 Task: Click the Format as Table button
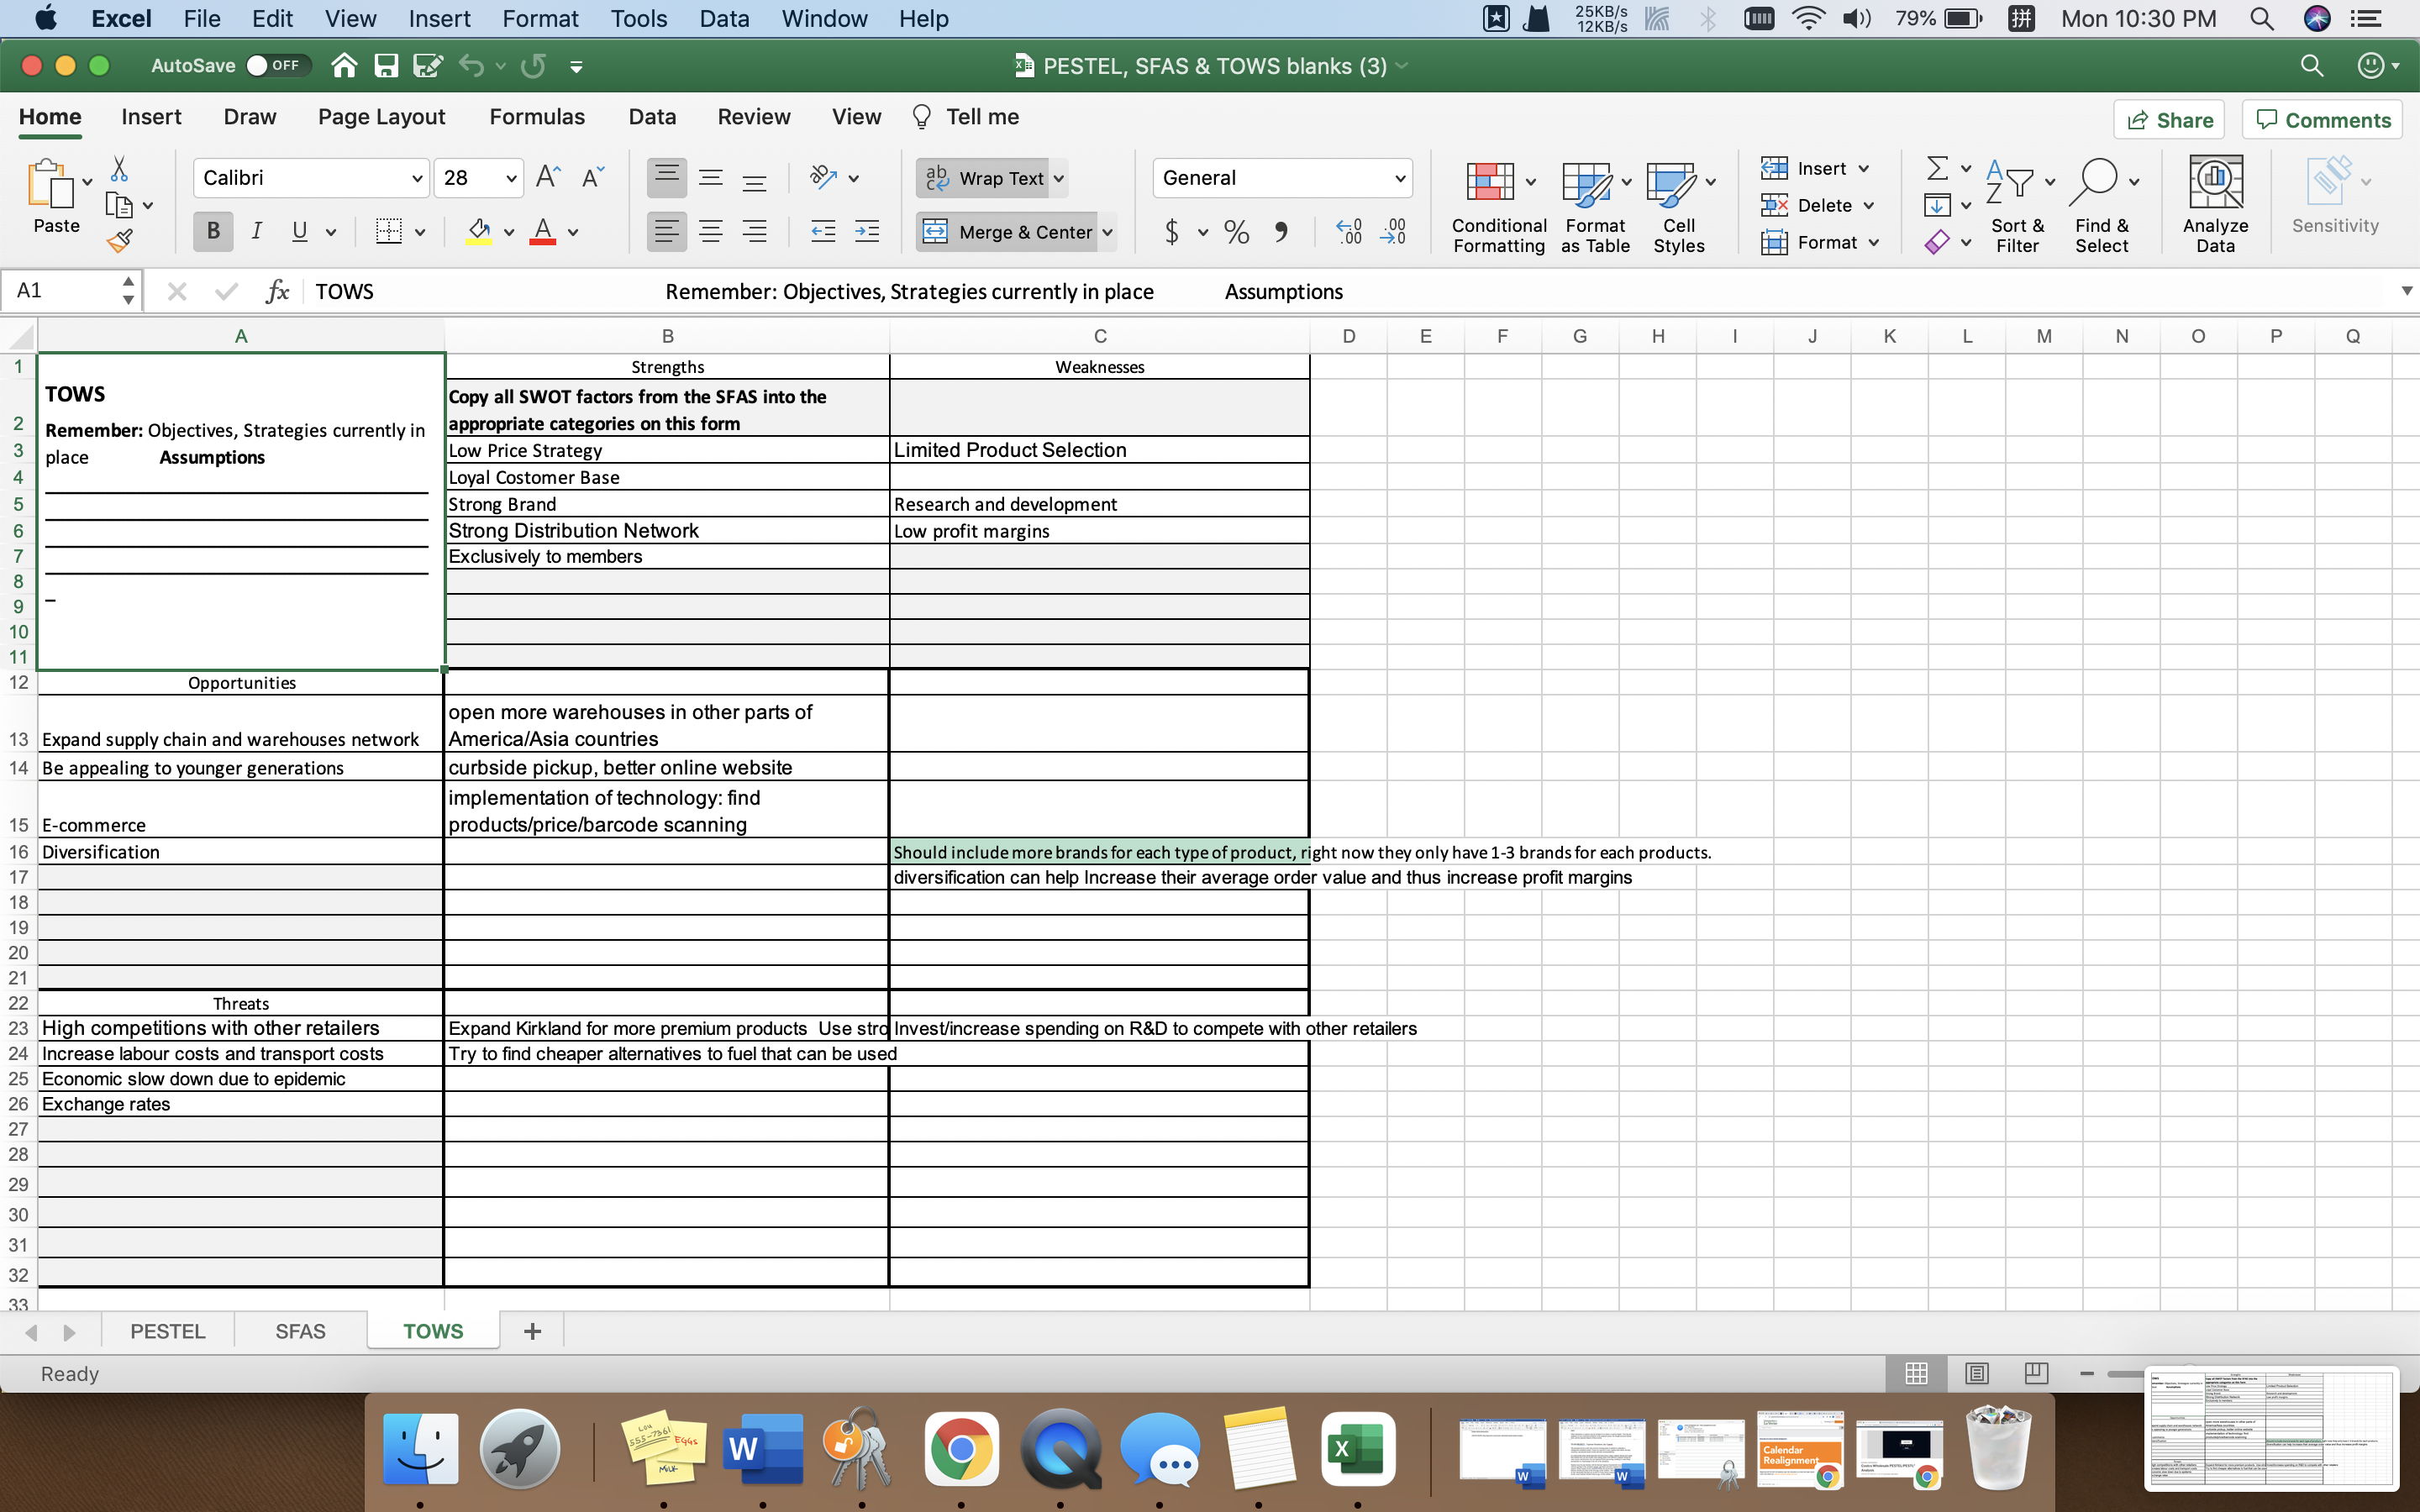point(1595,204)
